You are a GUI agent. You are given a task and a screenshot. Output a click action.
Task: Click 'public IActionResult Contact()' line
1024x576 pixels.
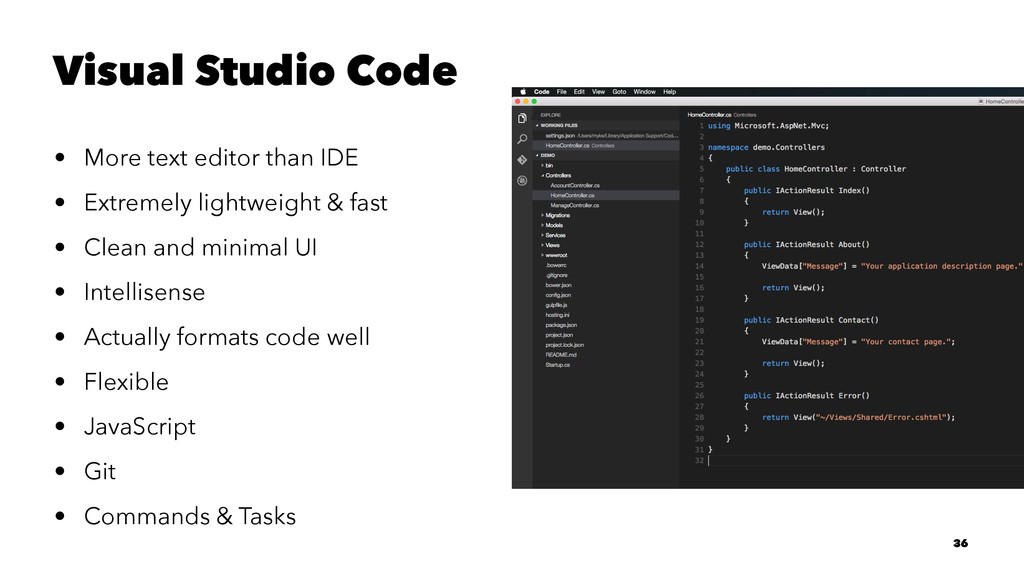pyautogui.click(x=811, y=320)
